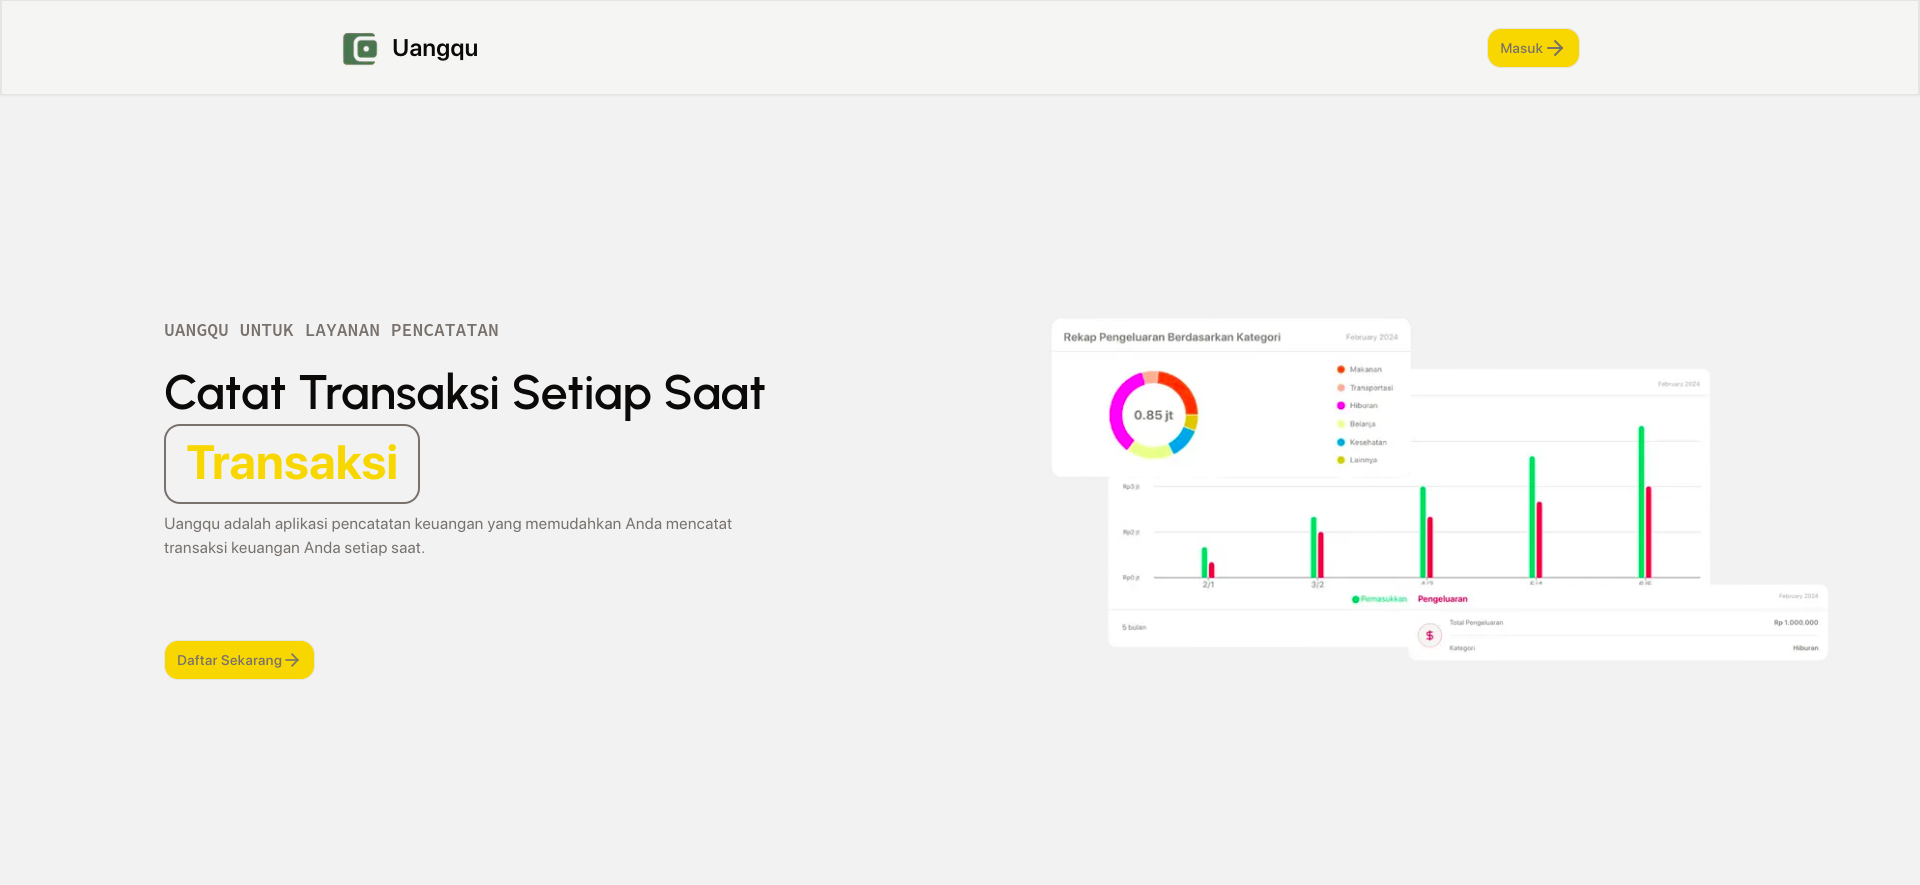Click the 0.85 jt donut chart center

1153,415
